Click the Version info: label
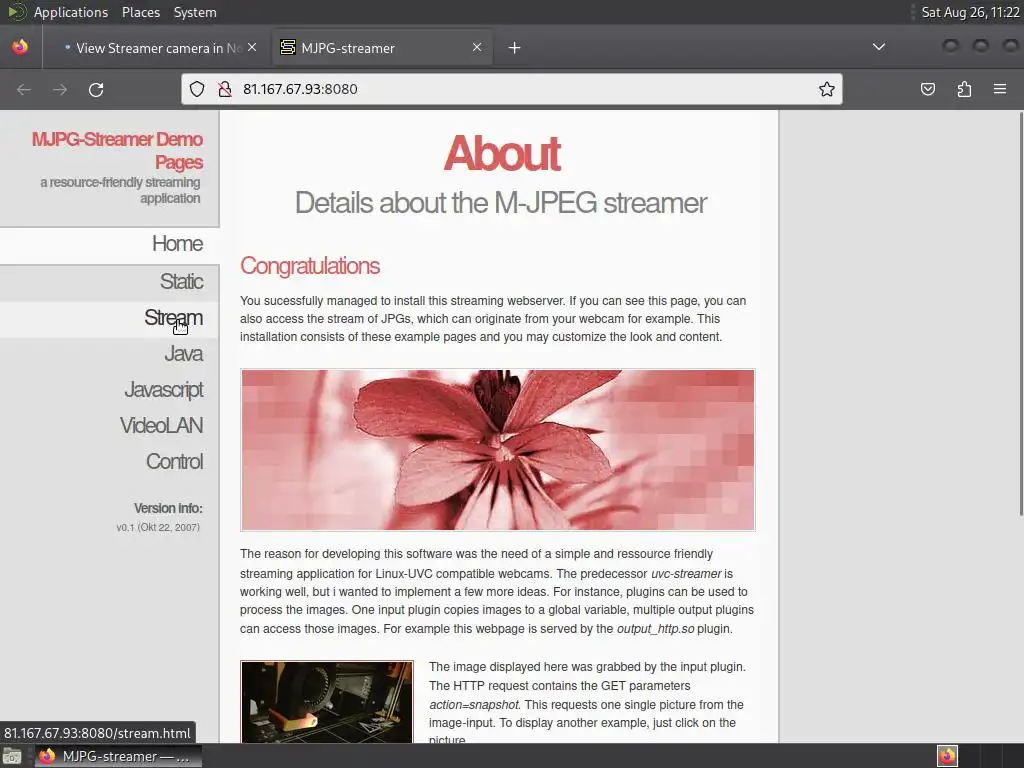The width and height of the screenshot is (1024, 768). click(168, 508)
